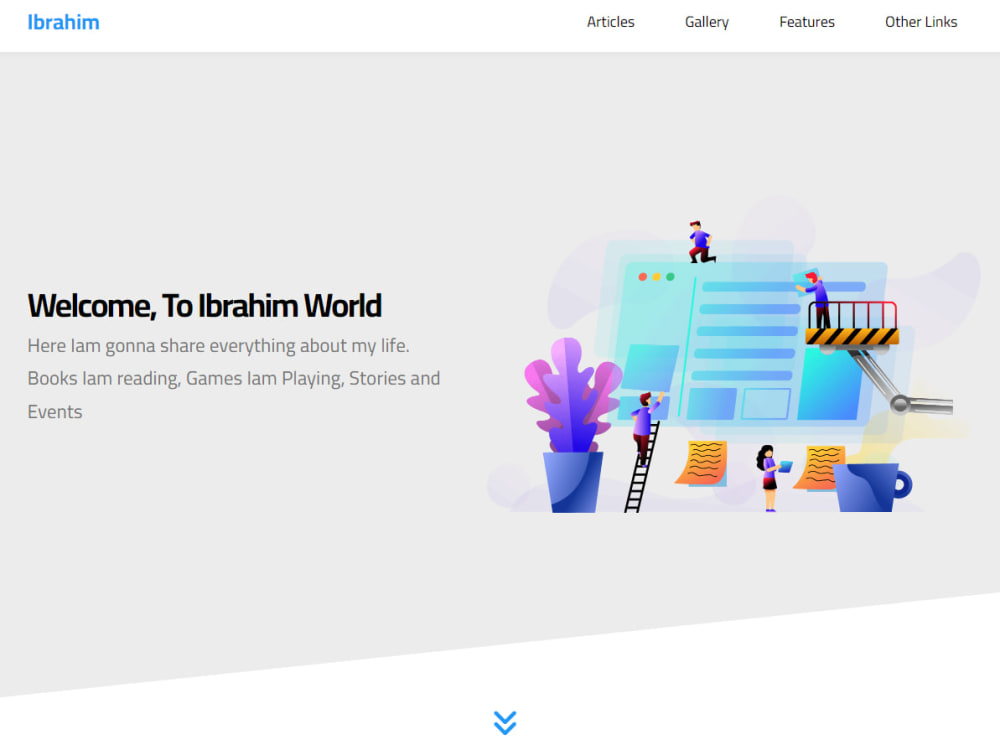Select the heading "Welcome, To Ibrahim World"

(205, 305)
